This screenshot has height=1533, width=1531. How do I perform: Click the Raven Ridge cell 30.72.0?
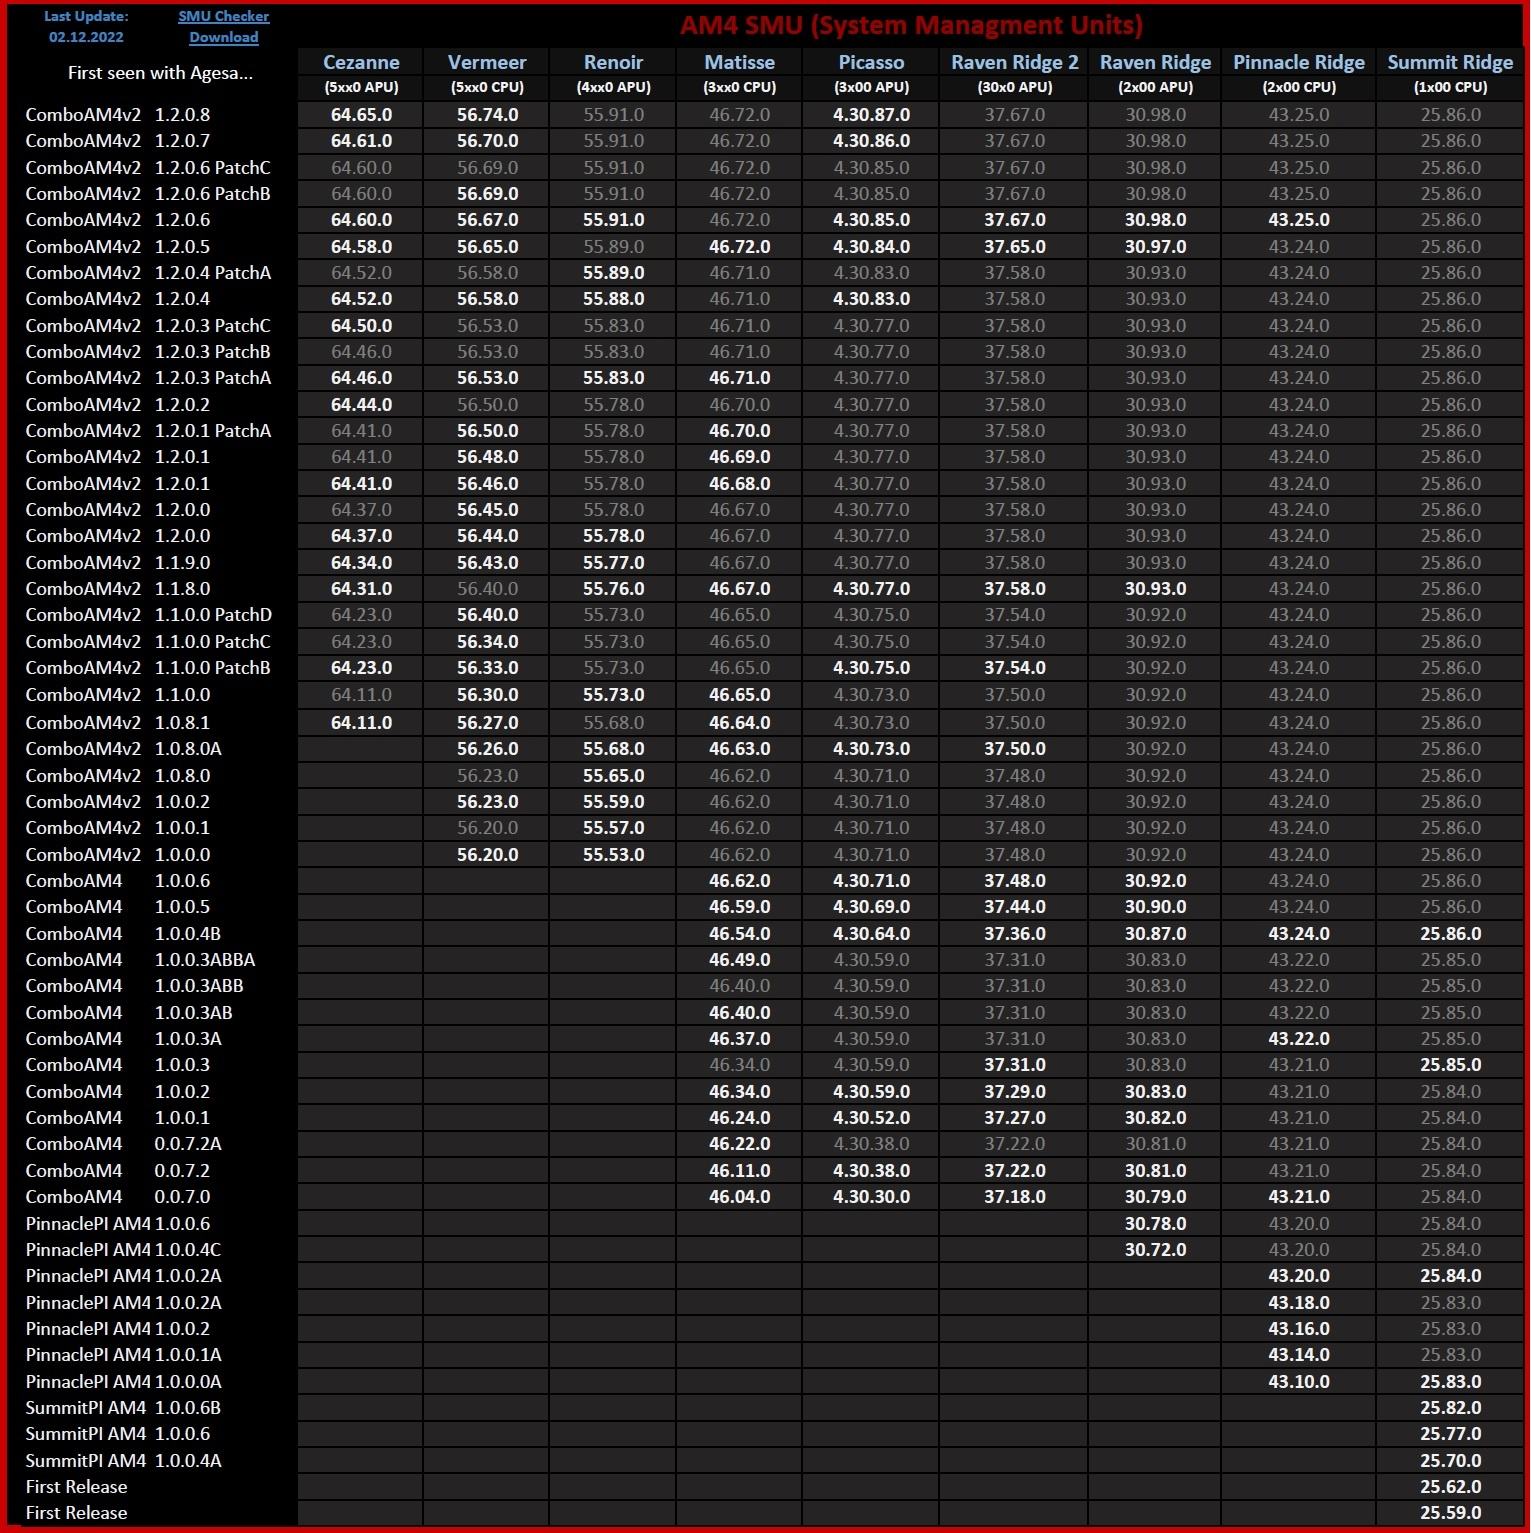tap(1155, 1249)
